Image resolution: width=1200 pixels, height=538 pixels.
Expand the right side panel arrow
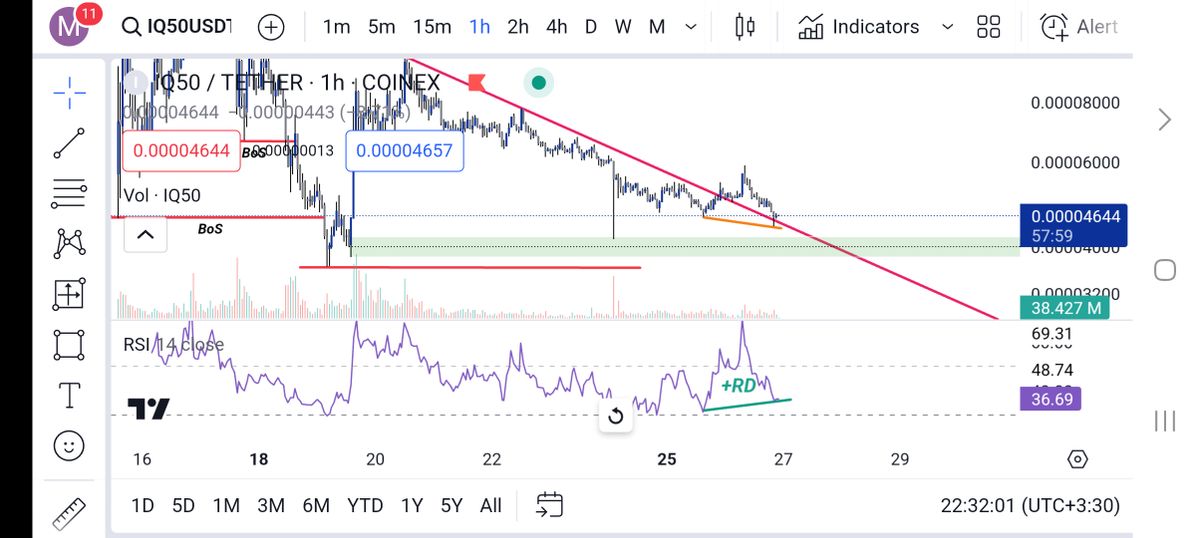pyautogui.click(x=1164, y=121)
